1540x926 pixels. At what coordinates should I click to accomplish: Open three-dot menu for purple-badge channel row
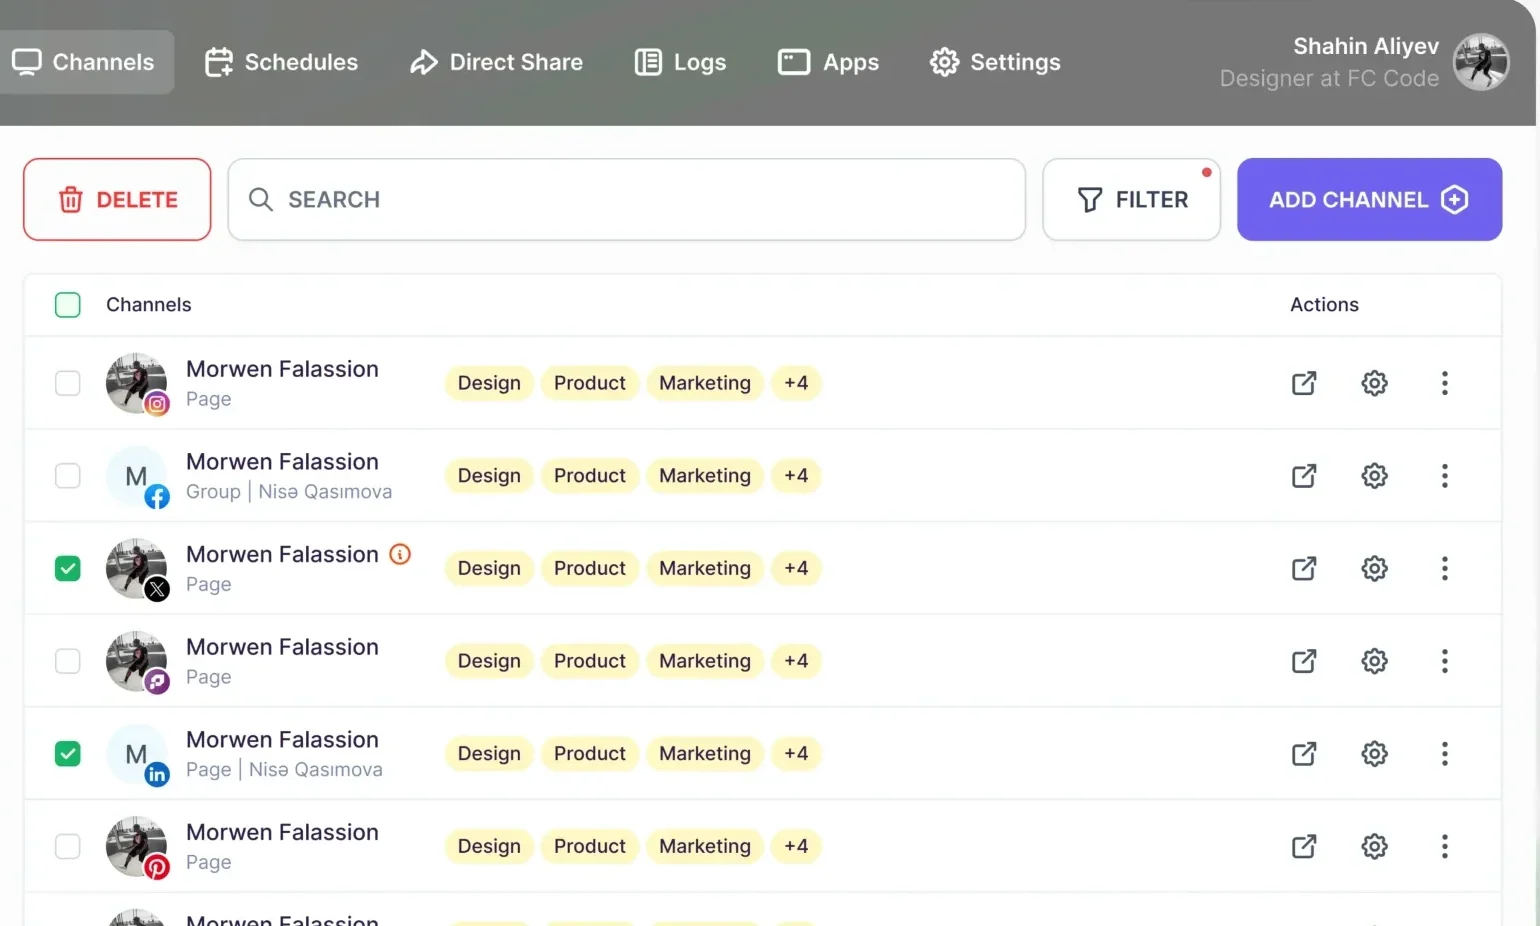point(1445,661)
